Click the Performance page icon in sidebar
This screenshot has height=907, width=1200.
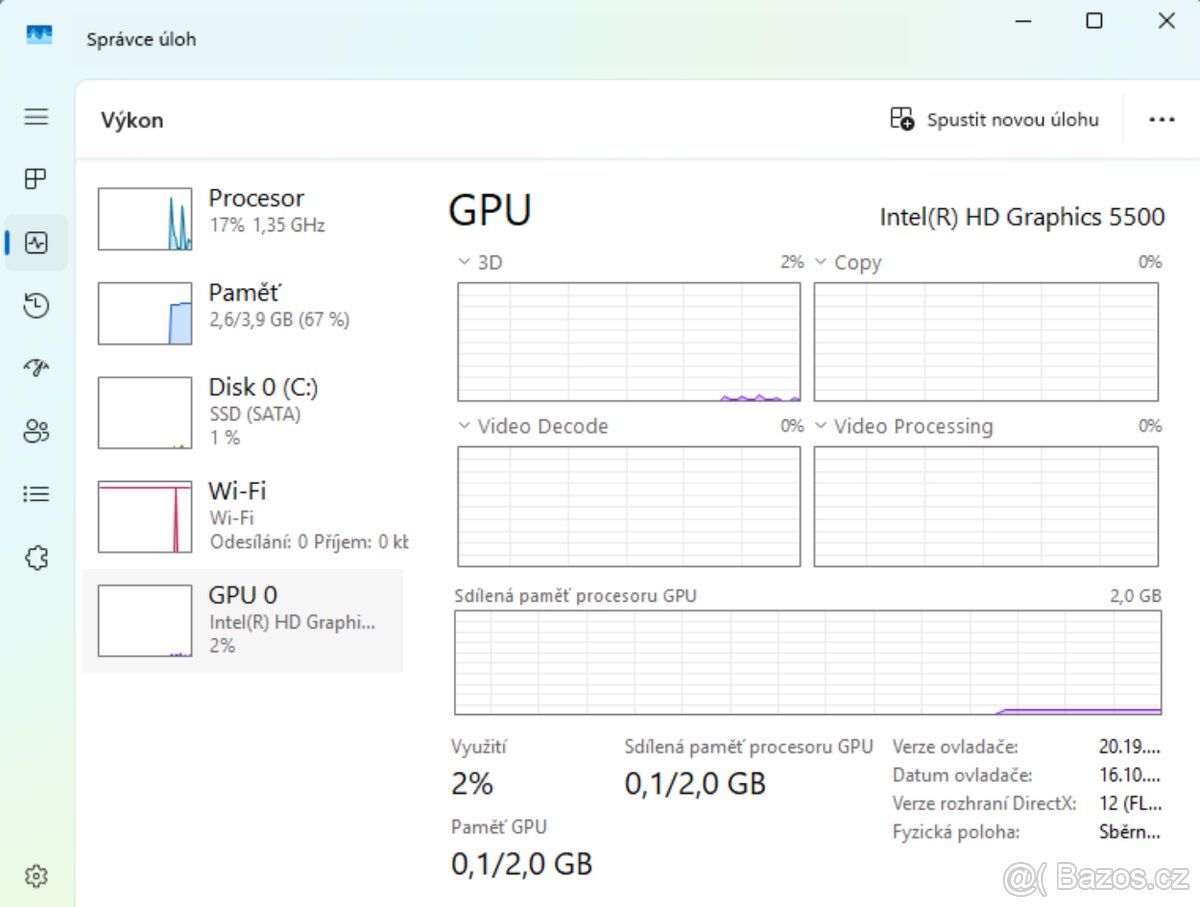pyautogui.click(x=36, y=243)
